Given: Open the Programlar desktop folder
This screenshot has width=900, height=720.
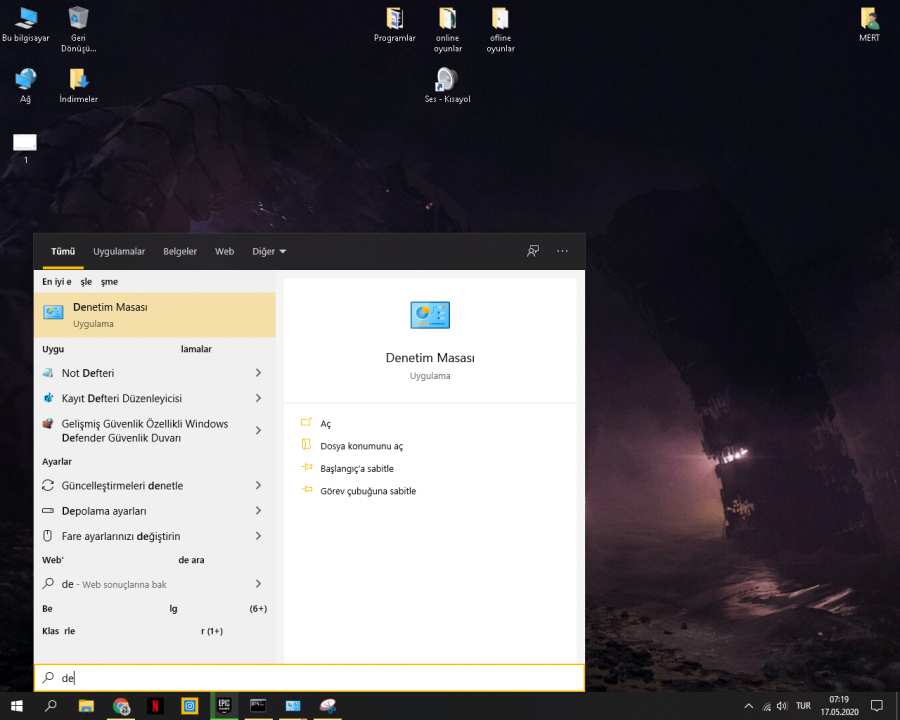Looking at the screenshot, I should (x=394, y=25).
